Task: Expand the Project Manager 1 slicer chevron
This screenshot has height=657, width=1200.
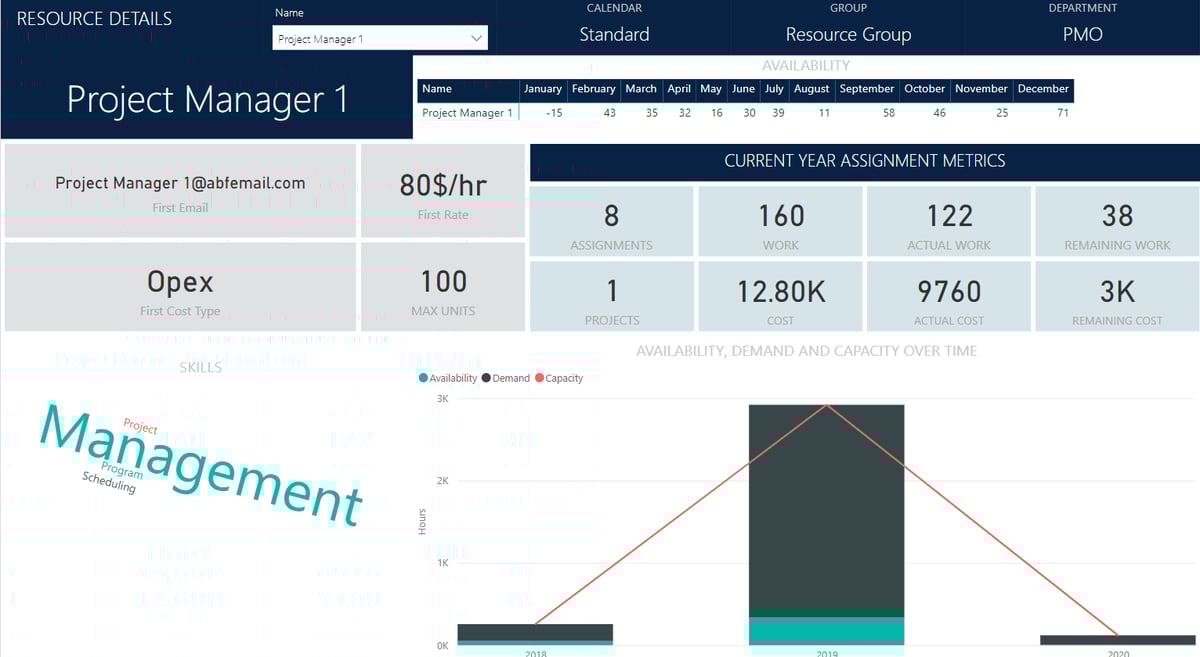Action: [477, 37]
